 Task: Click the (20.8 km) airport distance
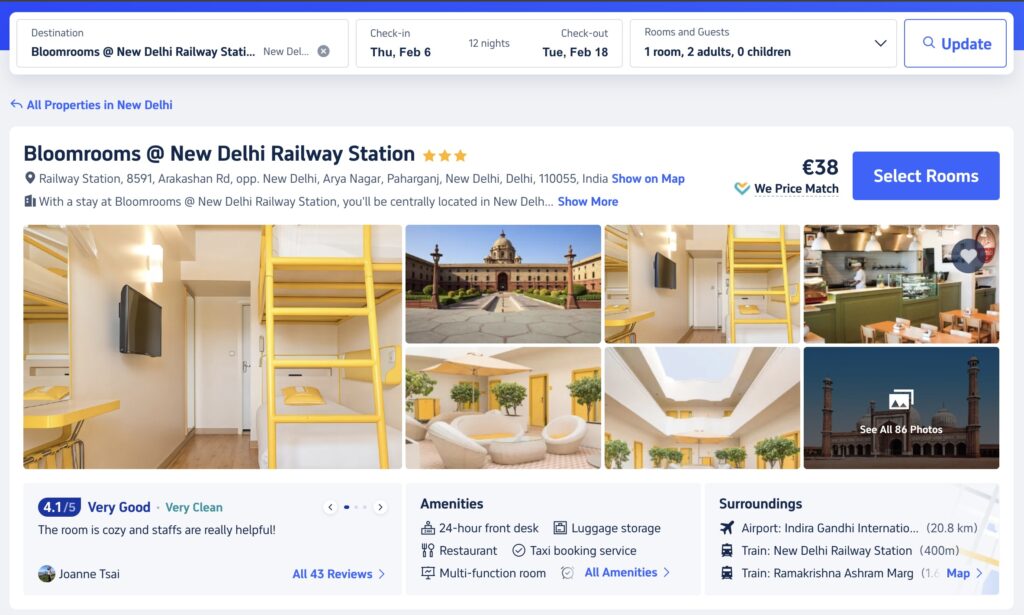click(952, 528)
